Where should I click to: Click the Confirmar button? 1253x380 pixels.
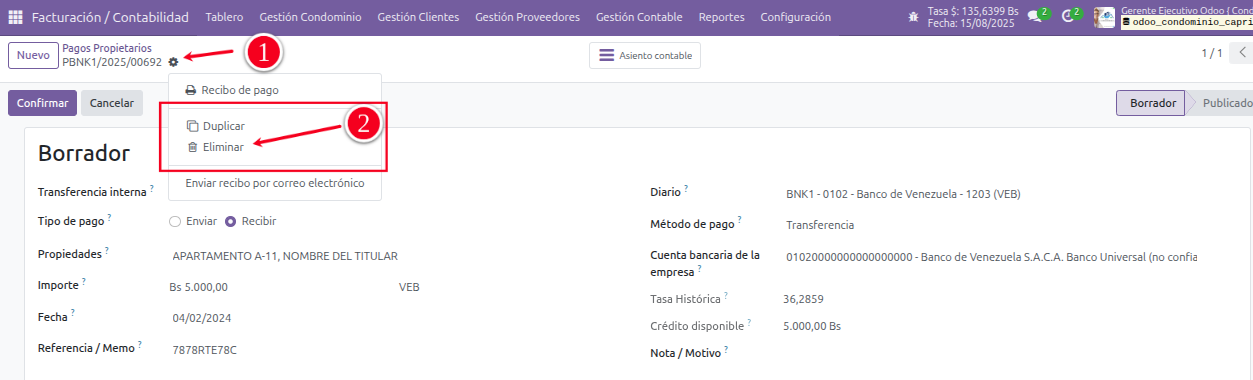(42, 103)
